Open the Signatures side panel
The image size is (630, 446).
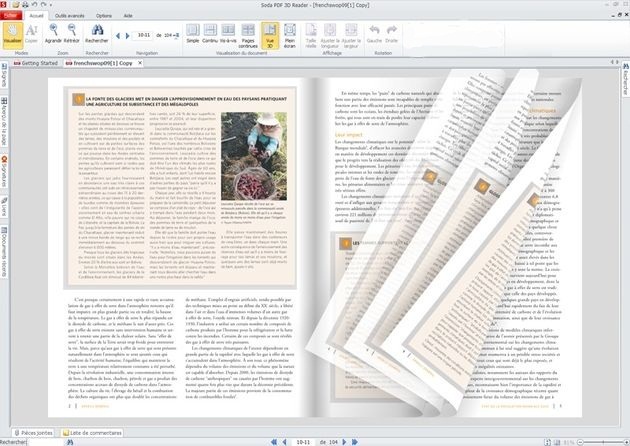pyautogui.click(x=4, y=172)
